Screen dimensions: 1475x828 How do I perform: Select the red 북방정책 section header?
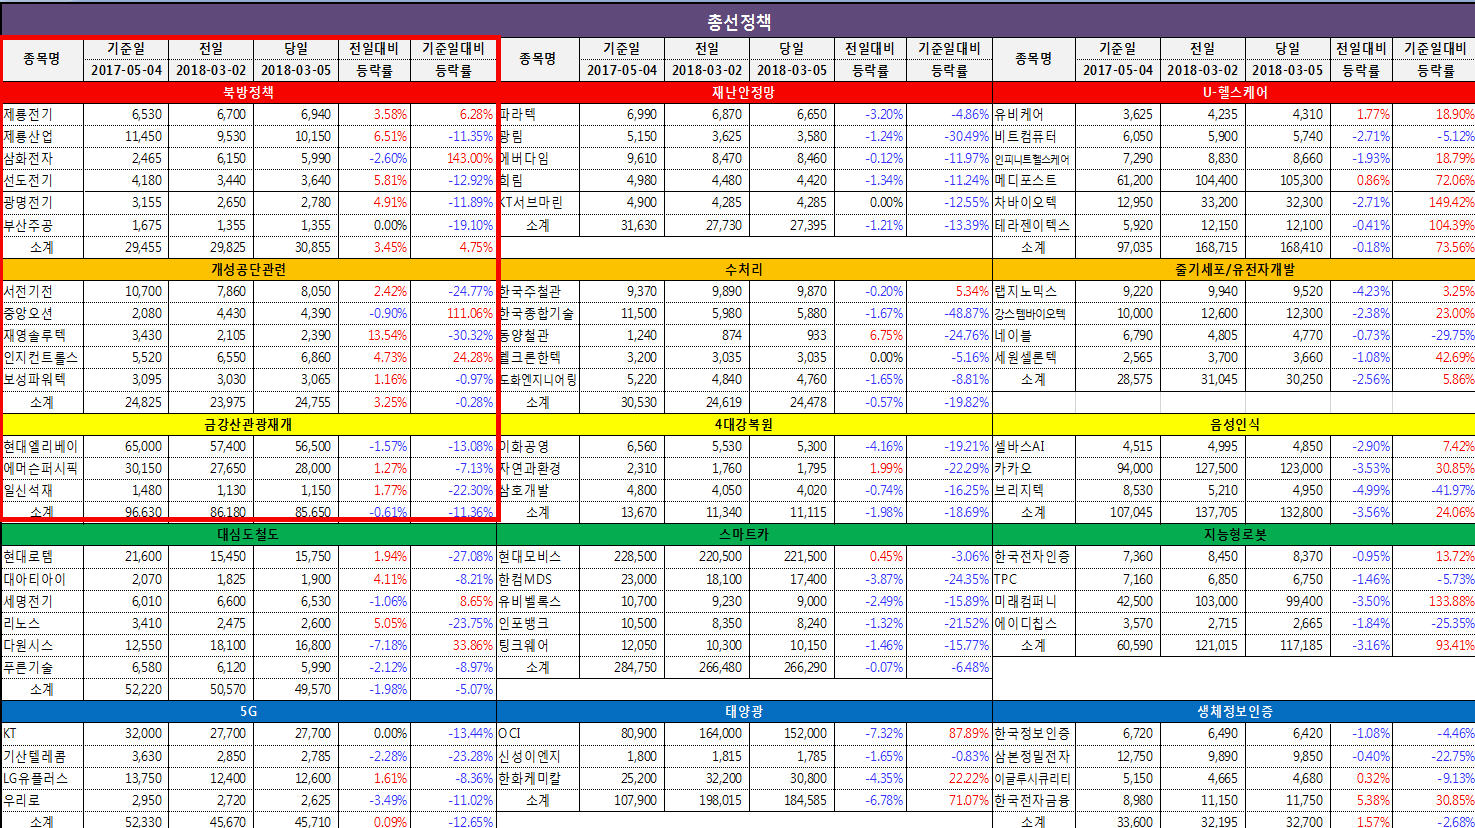pyautogui.click(x=249, y=92)
